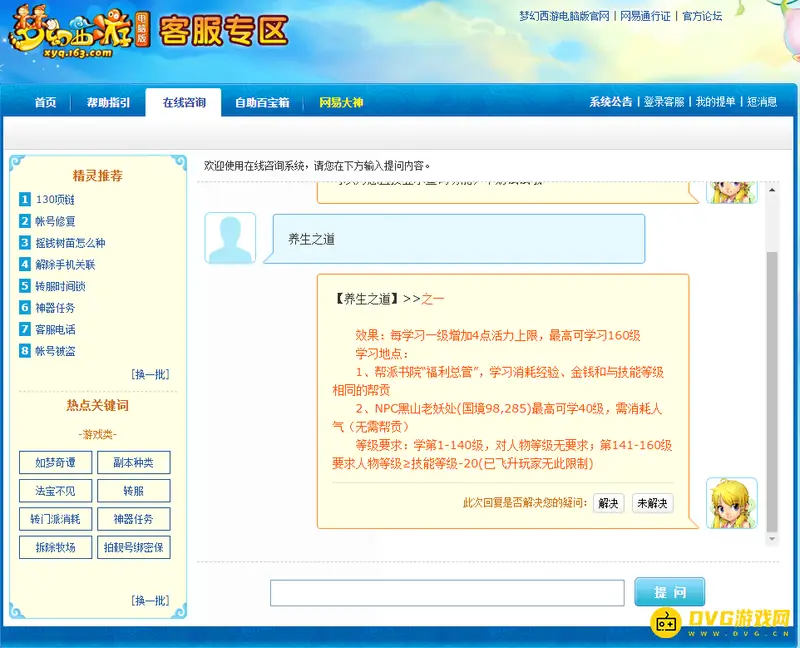
Task: Click the 精灵推荐 heading
Action: (97, 176)
